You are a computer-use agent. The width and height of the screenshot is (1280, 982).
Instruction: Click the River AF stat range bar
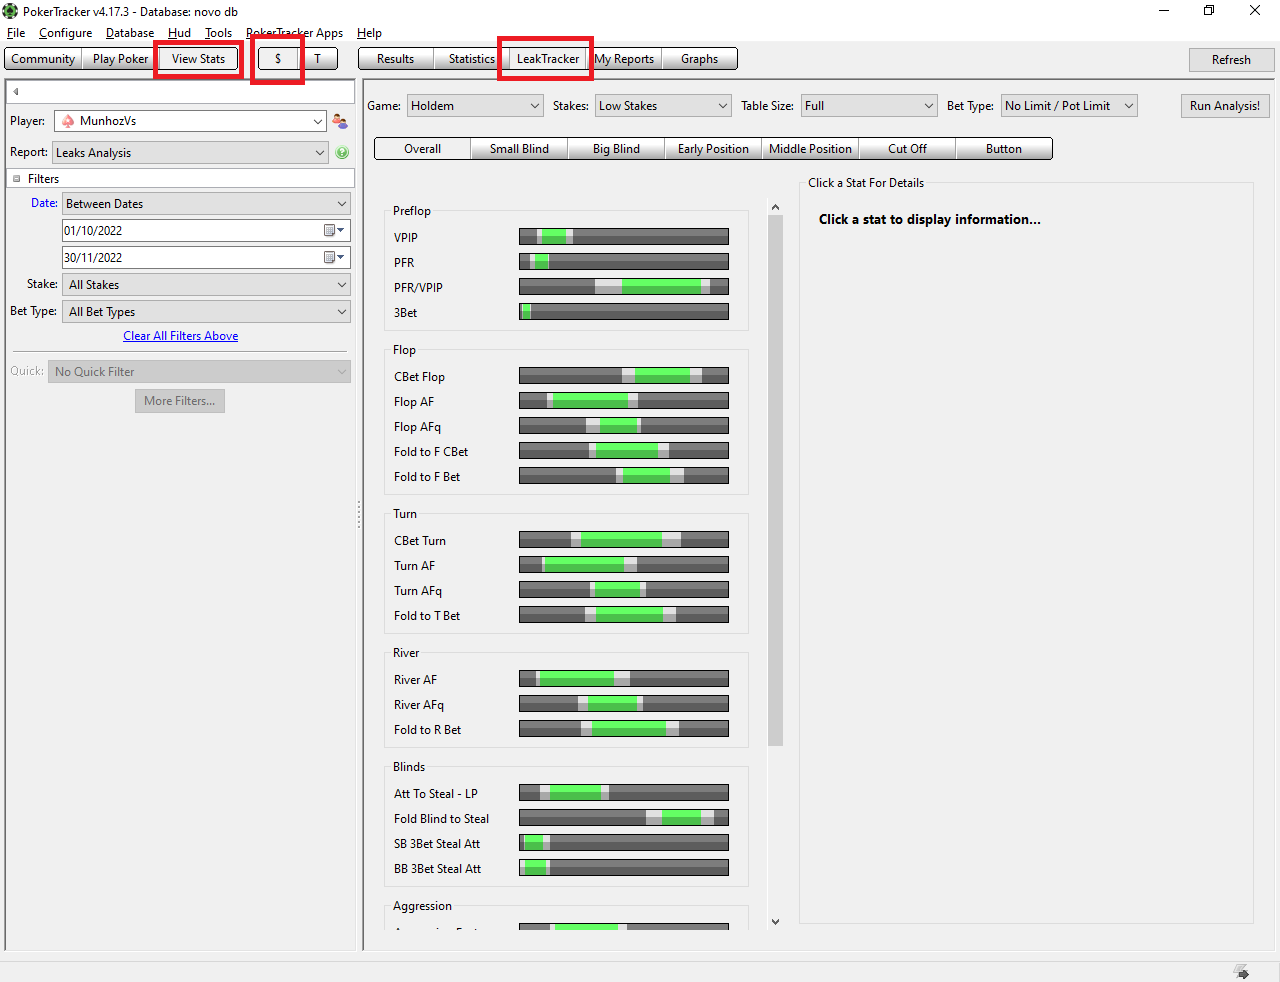[624, 679]
